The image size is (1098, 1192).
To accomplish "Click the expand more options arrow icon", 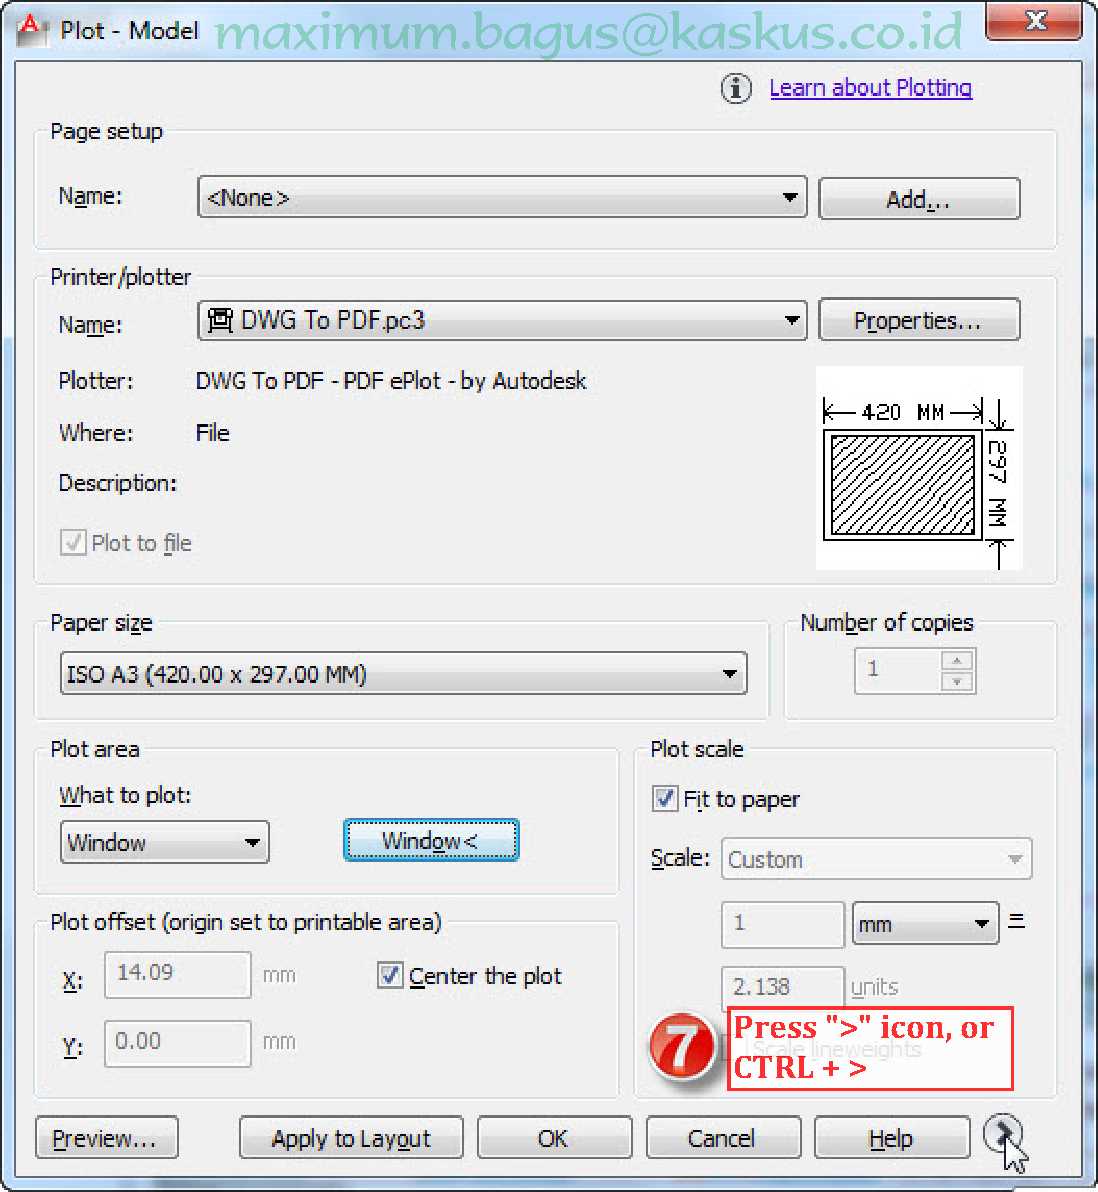I will click(x=1000, y=1134).
